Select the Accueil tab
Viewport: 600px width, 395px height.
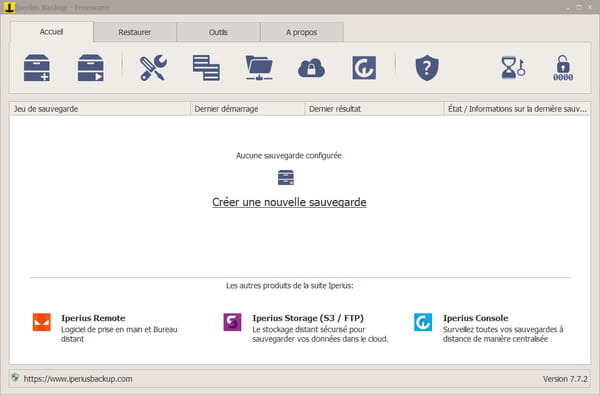[52, 32]
